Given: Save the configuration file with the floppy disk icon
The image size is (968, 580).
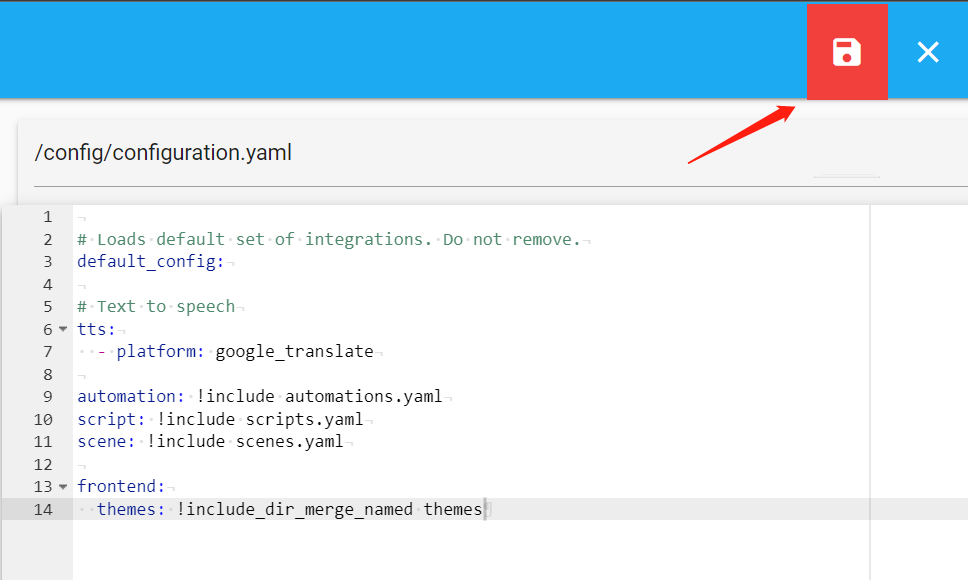Looking at the screenshot, I should coord(847,52).
